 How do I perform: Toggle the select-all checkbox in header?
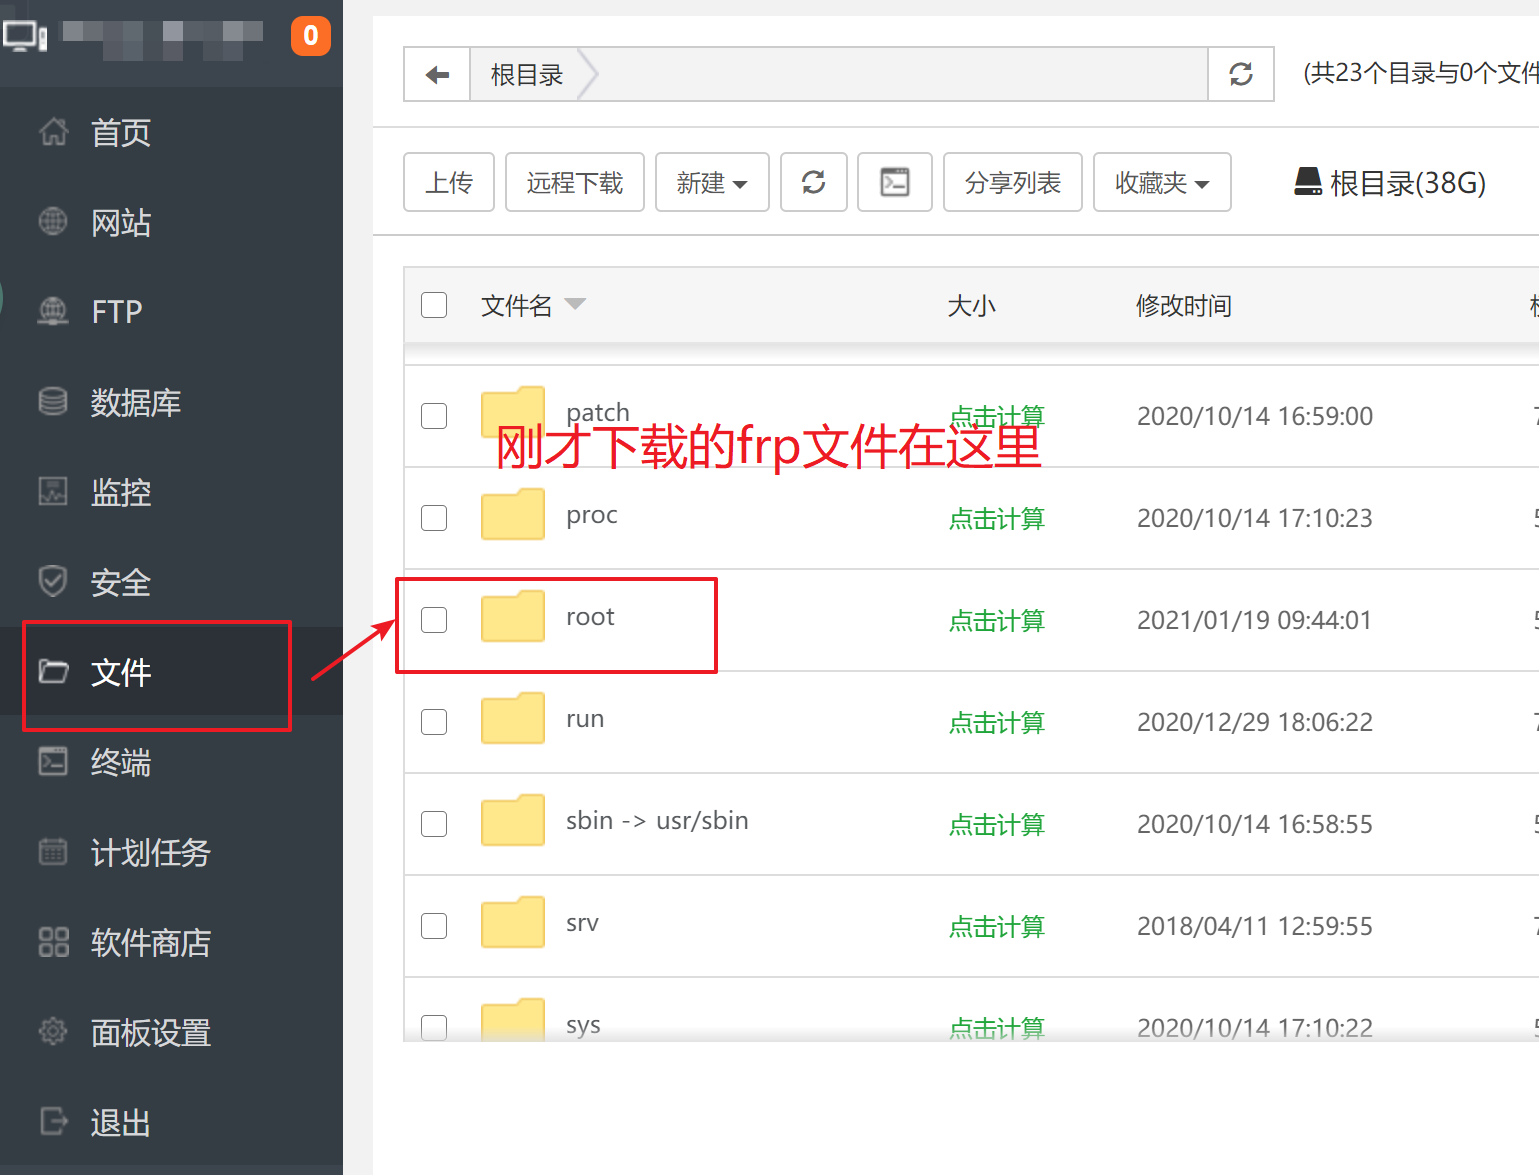click(434, 305)
